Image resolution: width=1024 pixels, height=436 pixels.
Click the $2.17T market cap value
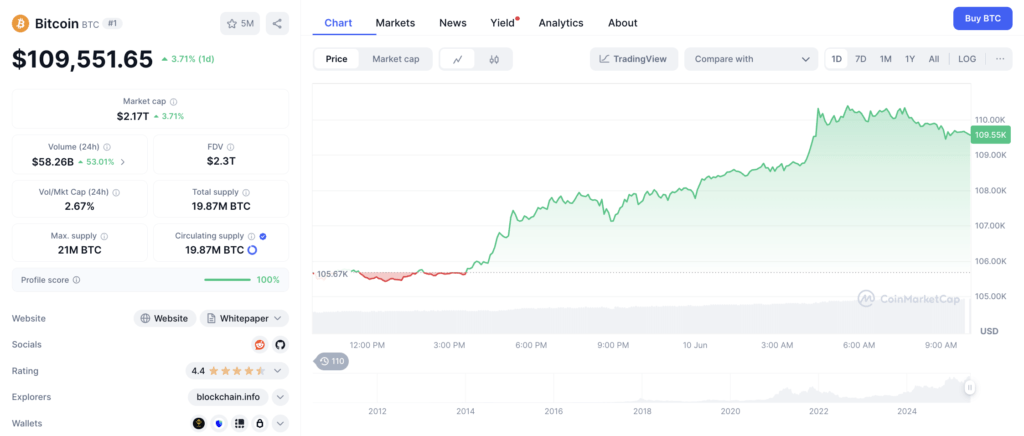point(131,116)
